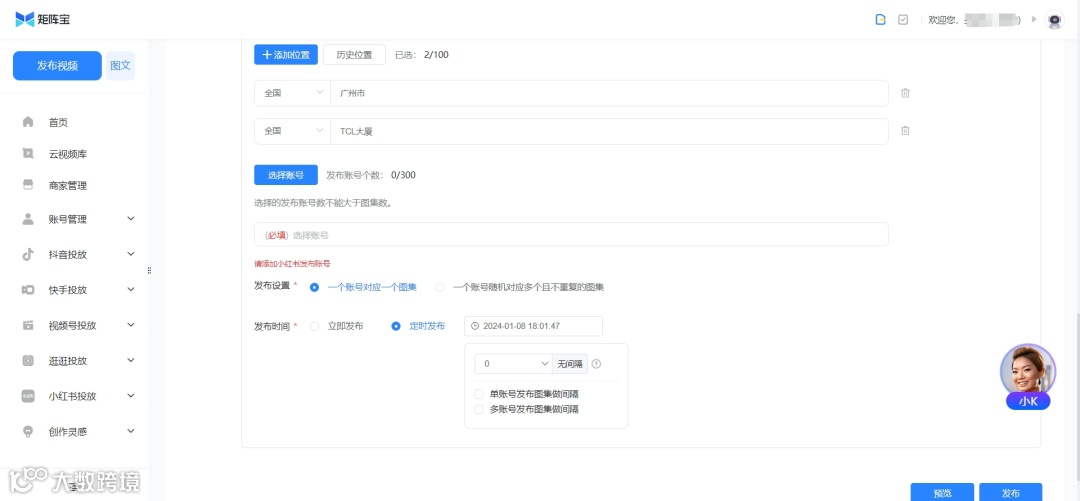Click the user avatar in header

[x=1055, y=20]
